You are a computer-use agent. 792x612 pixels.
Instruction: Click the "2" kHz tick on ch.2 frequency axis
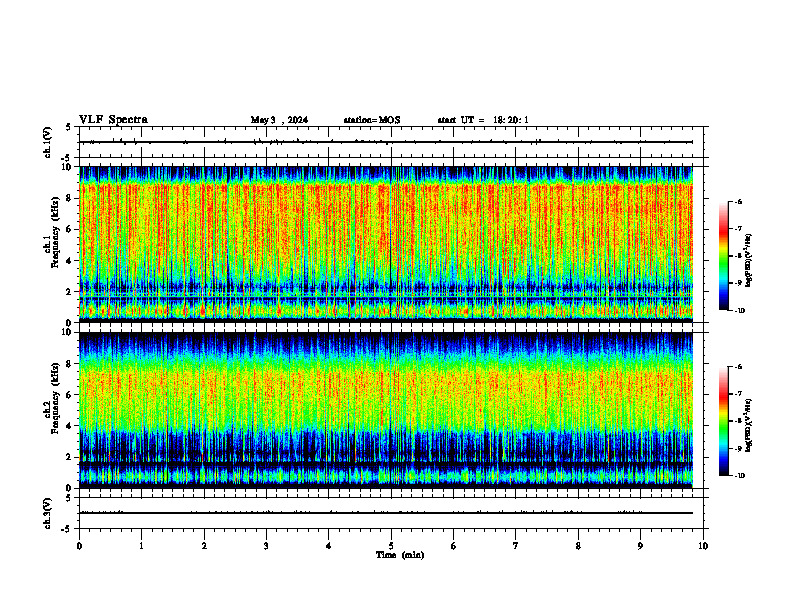[x=70, y=457]
